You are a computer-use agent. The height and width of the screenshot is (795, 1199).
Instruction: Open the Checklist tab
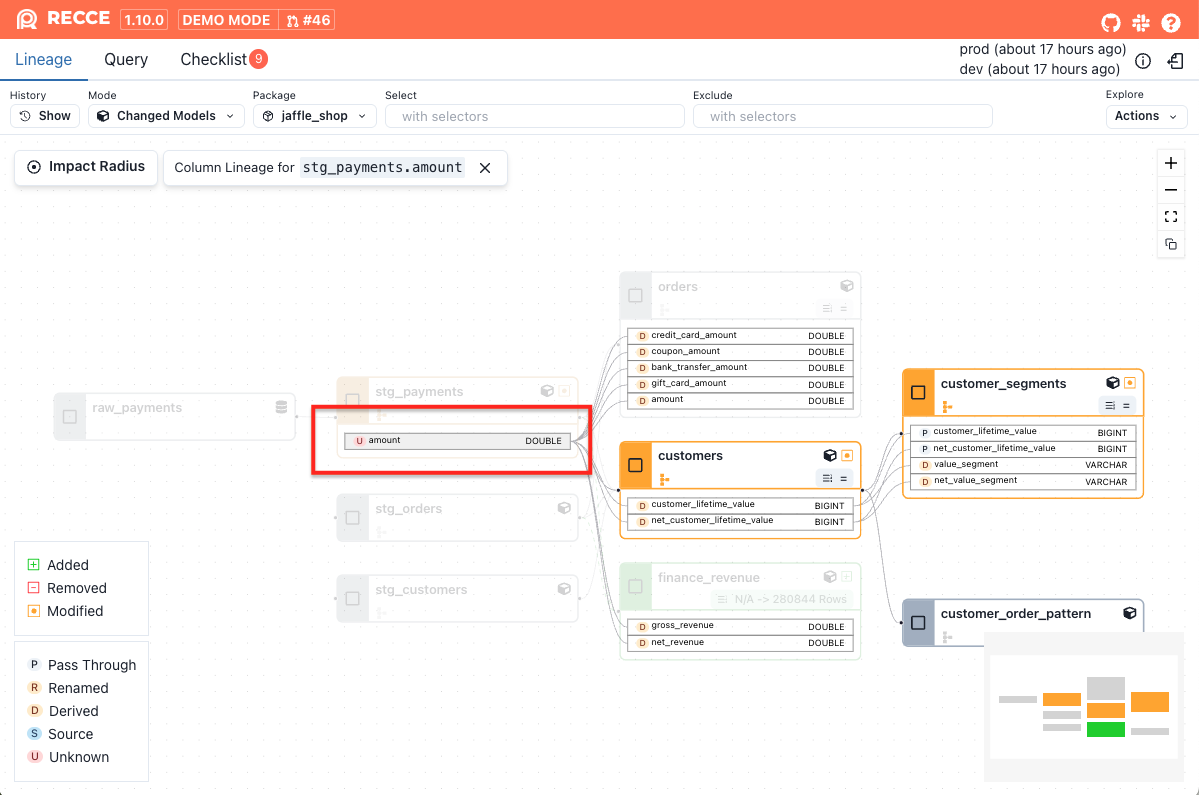click(x=214, y=60)
